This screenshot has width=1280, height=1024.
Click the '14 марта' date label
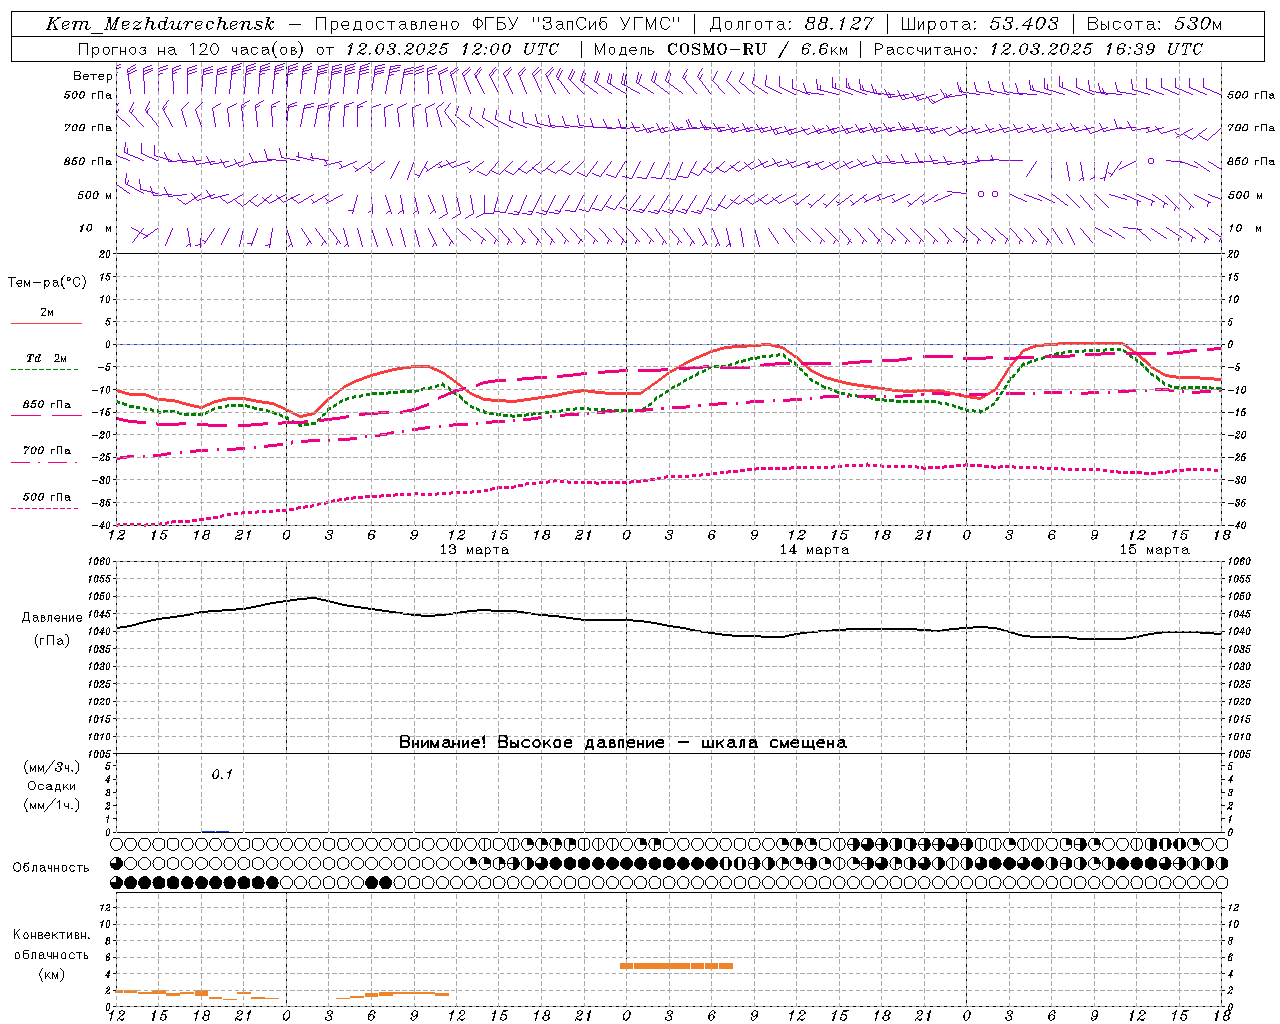(814, 550)
